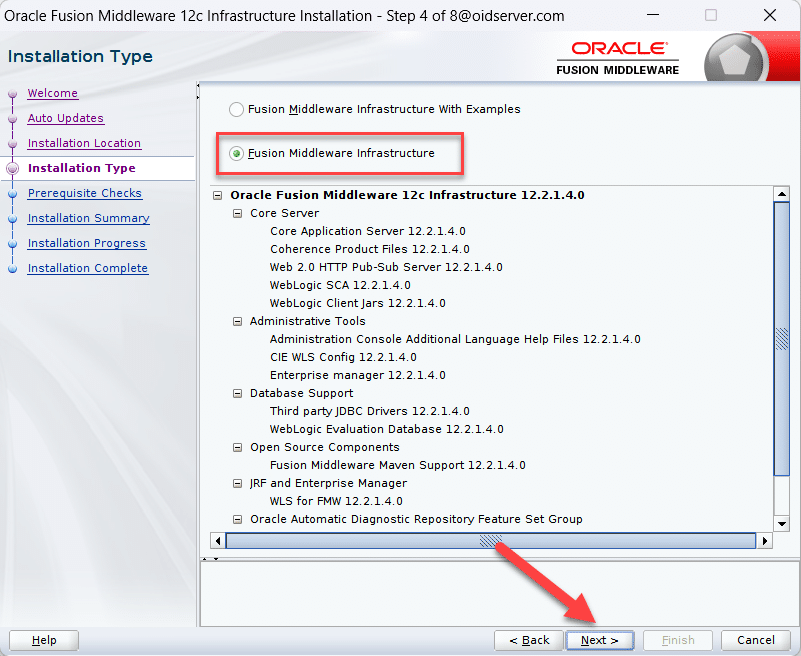Open Help for the installer
The width and height of the screenshot is (801, 656).
pos(44,640)
